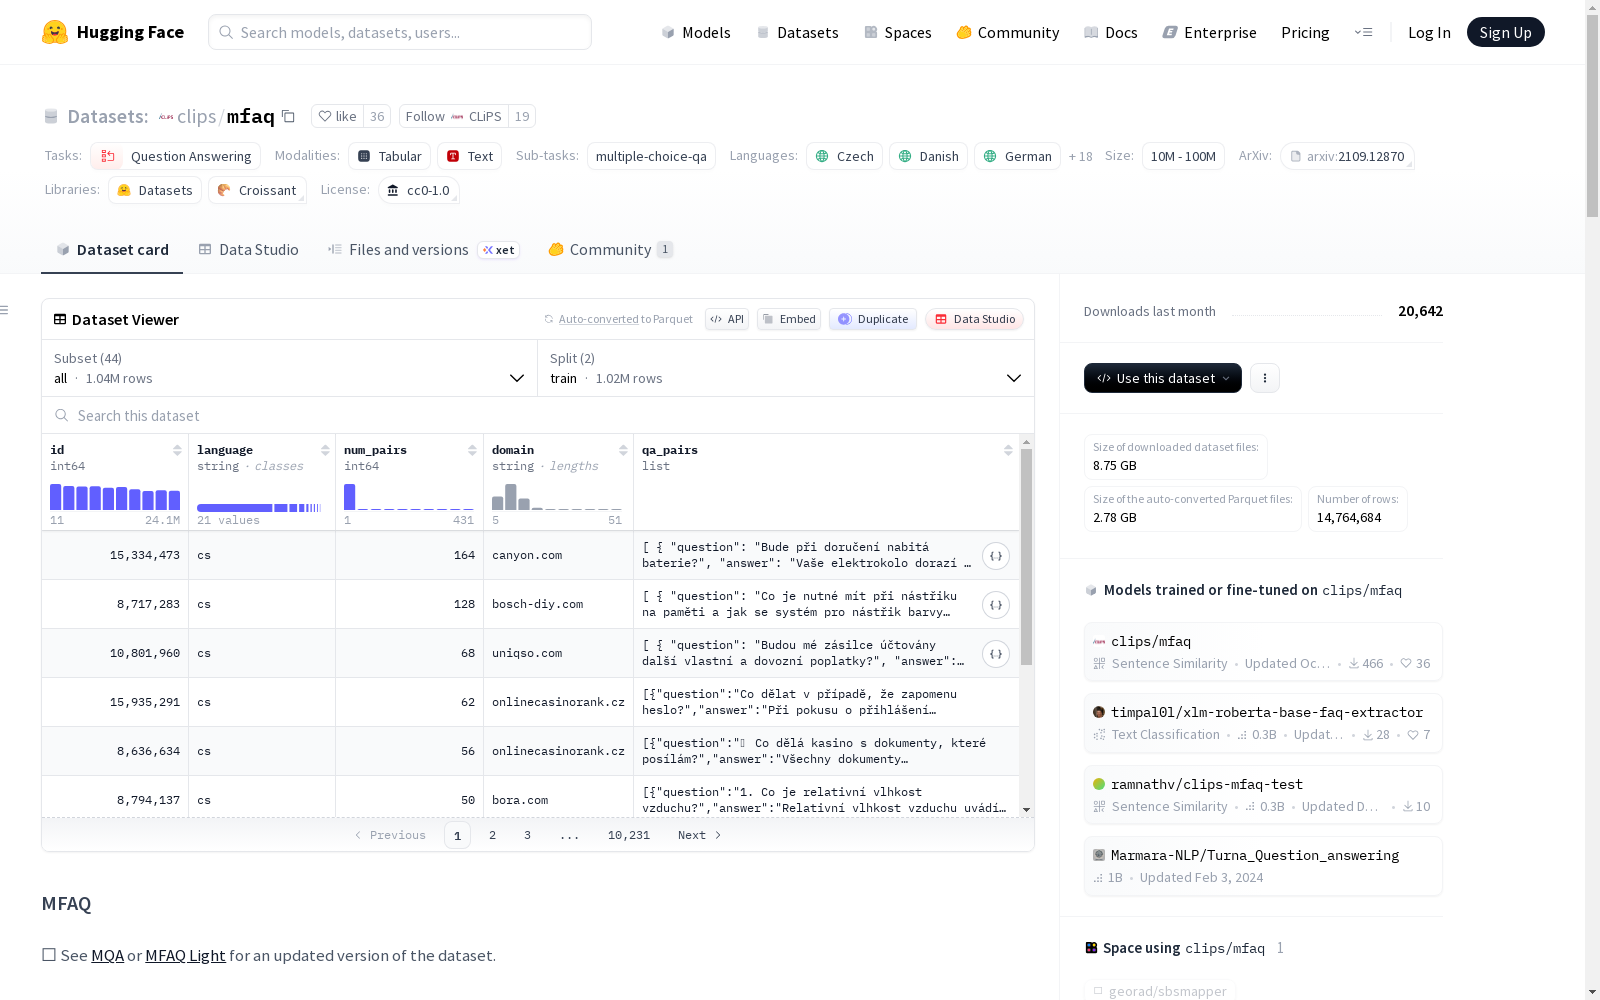Select the multiple-choice-qa sub-task tag
This screenshot has width=1600, height=1000.
(x=651, y=156)
